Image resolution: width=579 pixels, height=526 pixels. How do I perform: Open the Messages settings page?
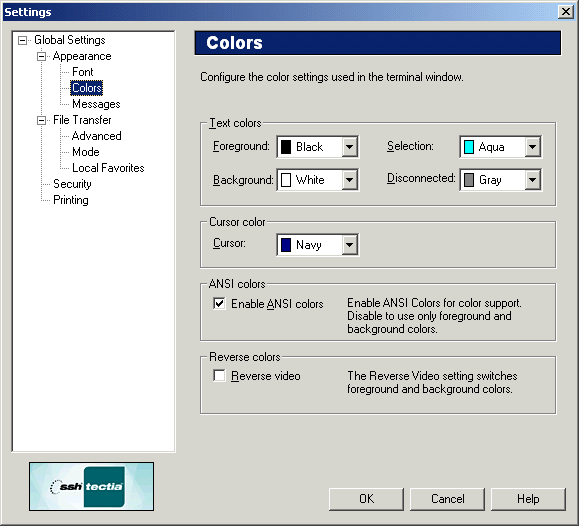(x=96, y=104)
